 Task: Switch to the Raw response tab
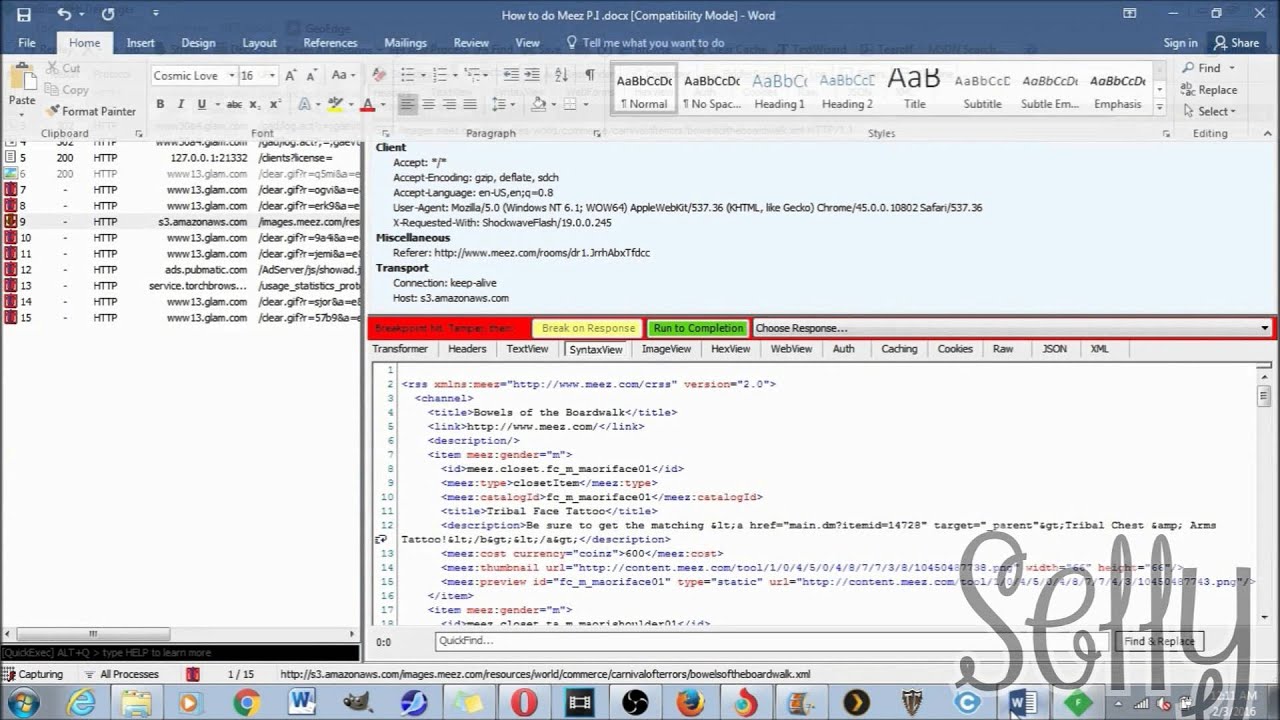click(x=1003, y=349)
